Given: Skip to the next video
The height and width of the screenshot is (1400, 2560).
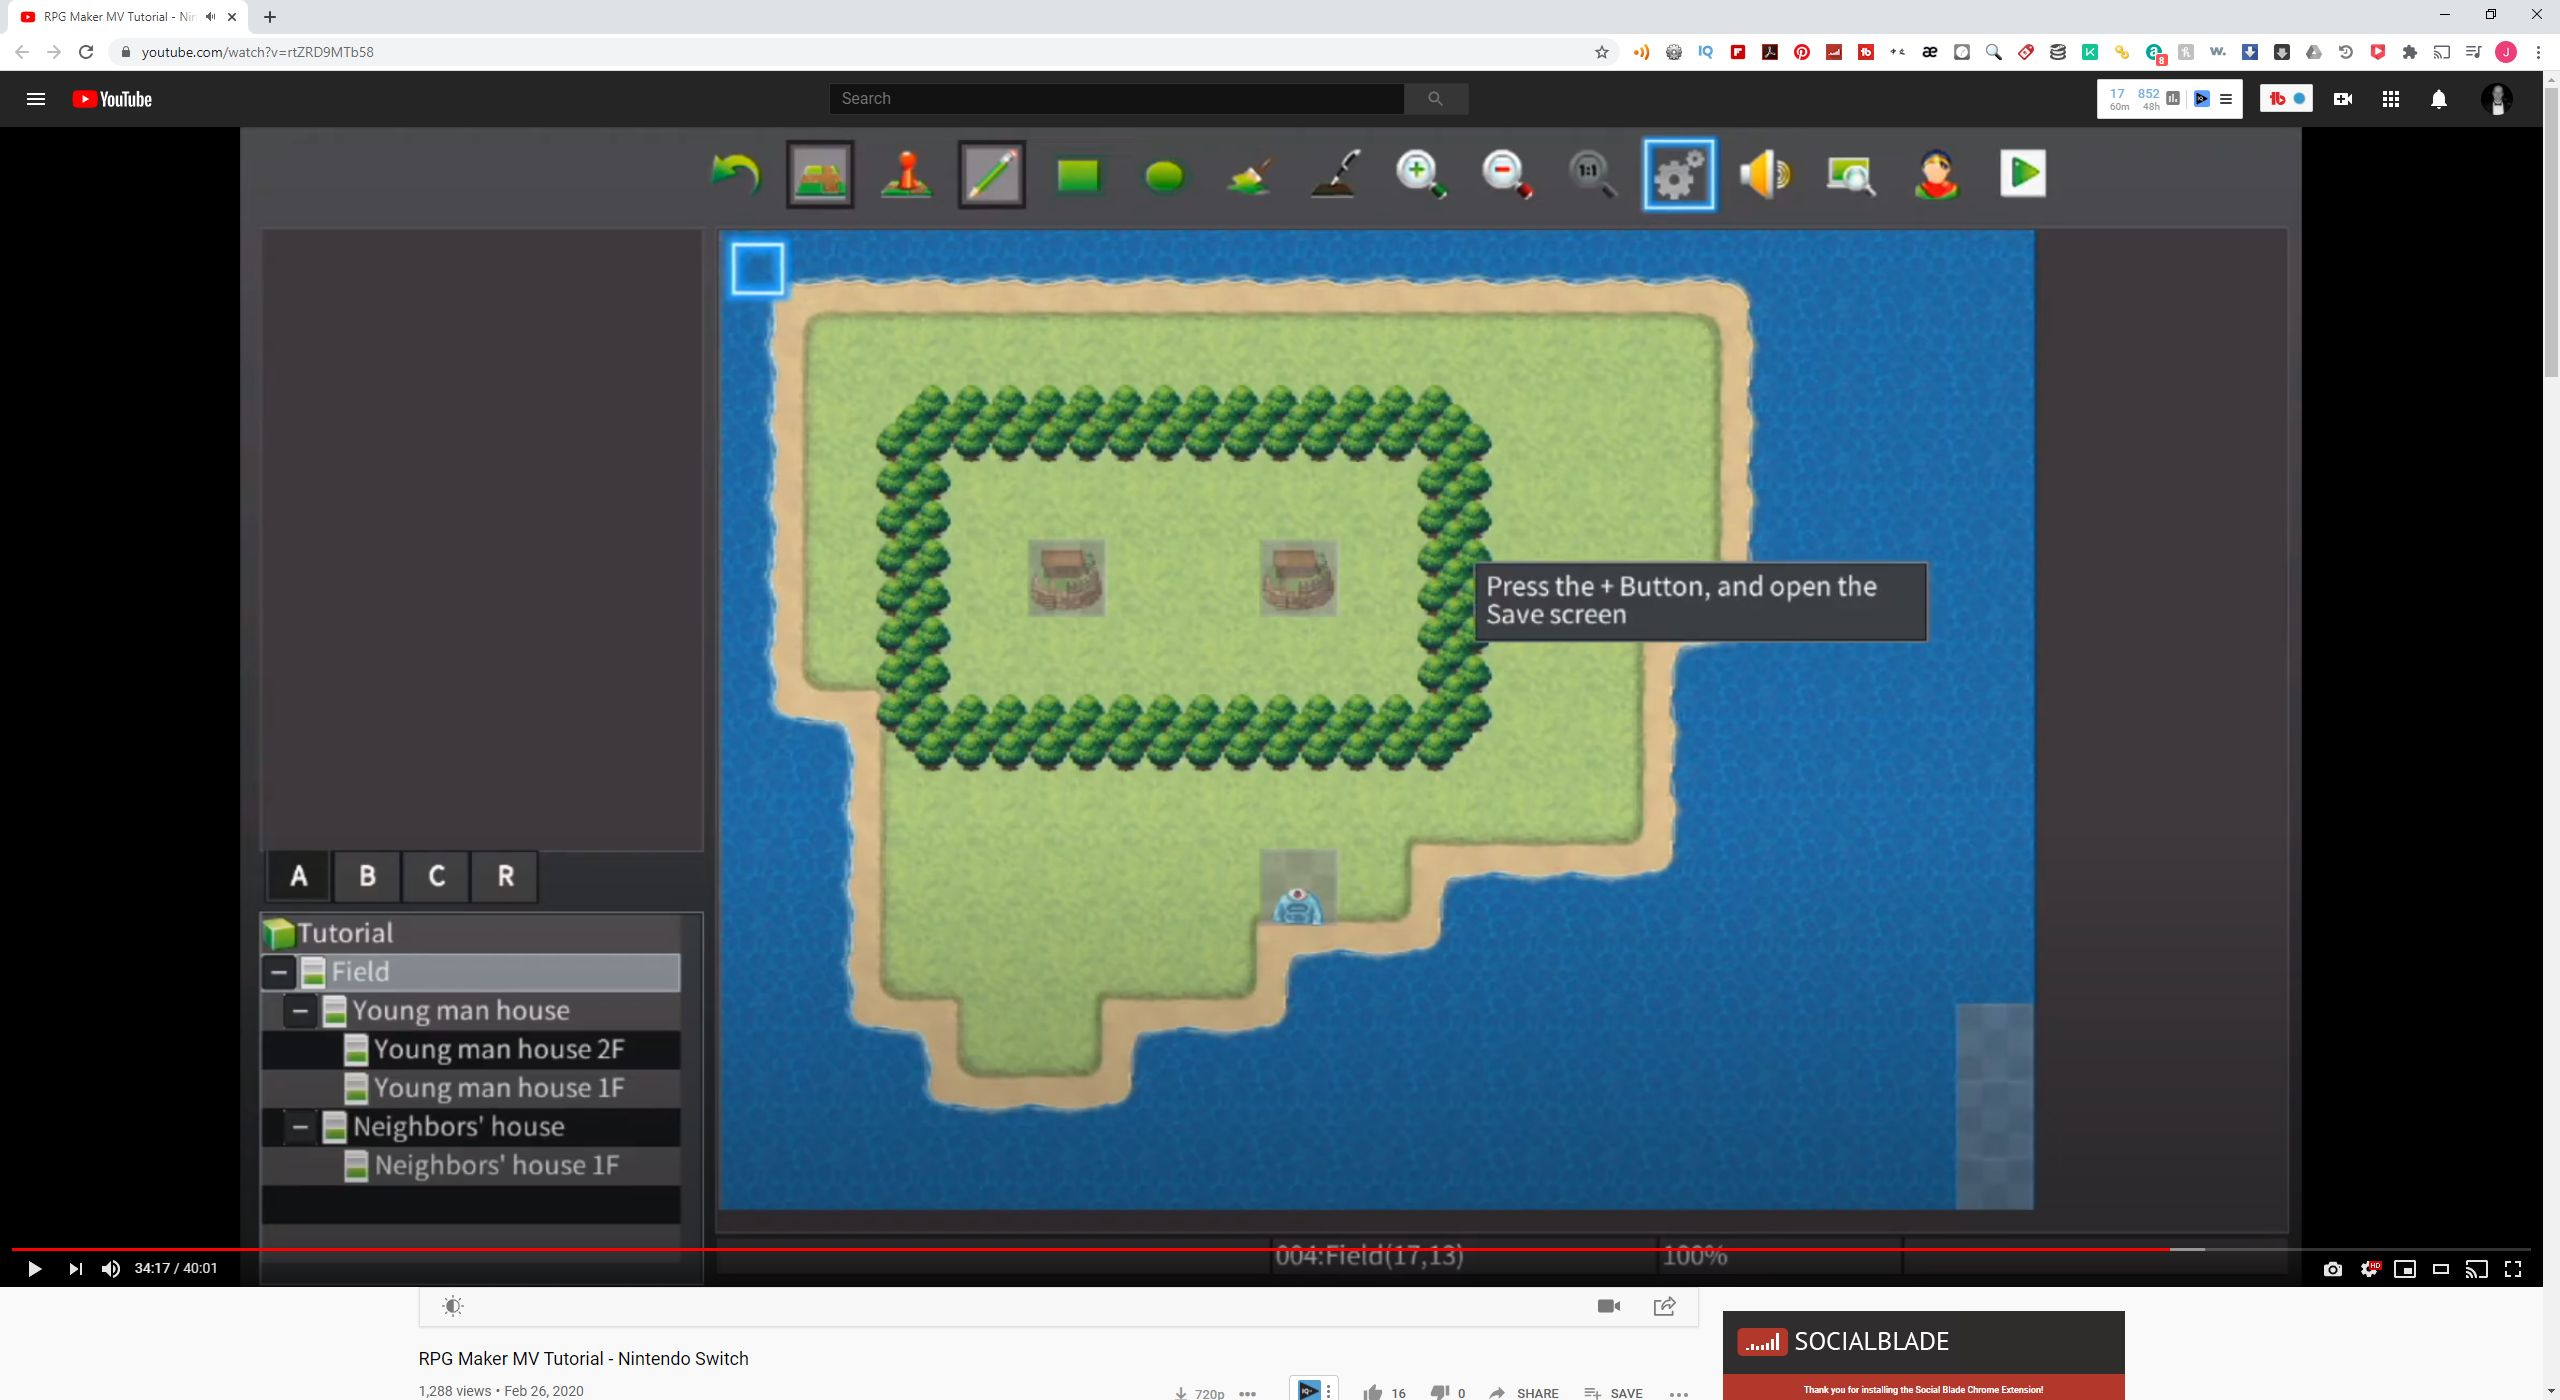Looking at the screenshot, I should point(75,1269).
